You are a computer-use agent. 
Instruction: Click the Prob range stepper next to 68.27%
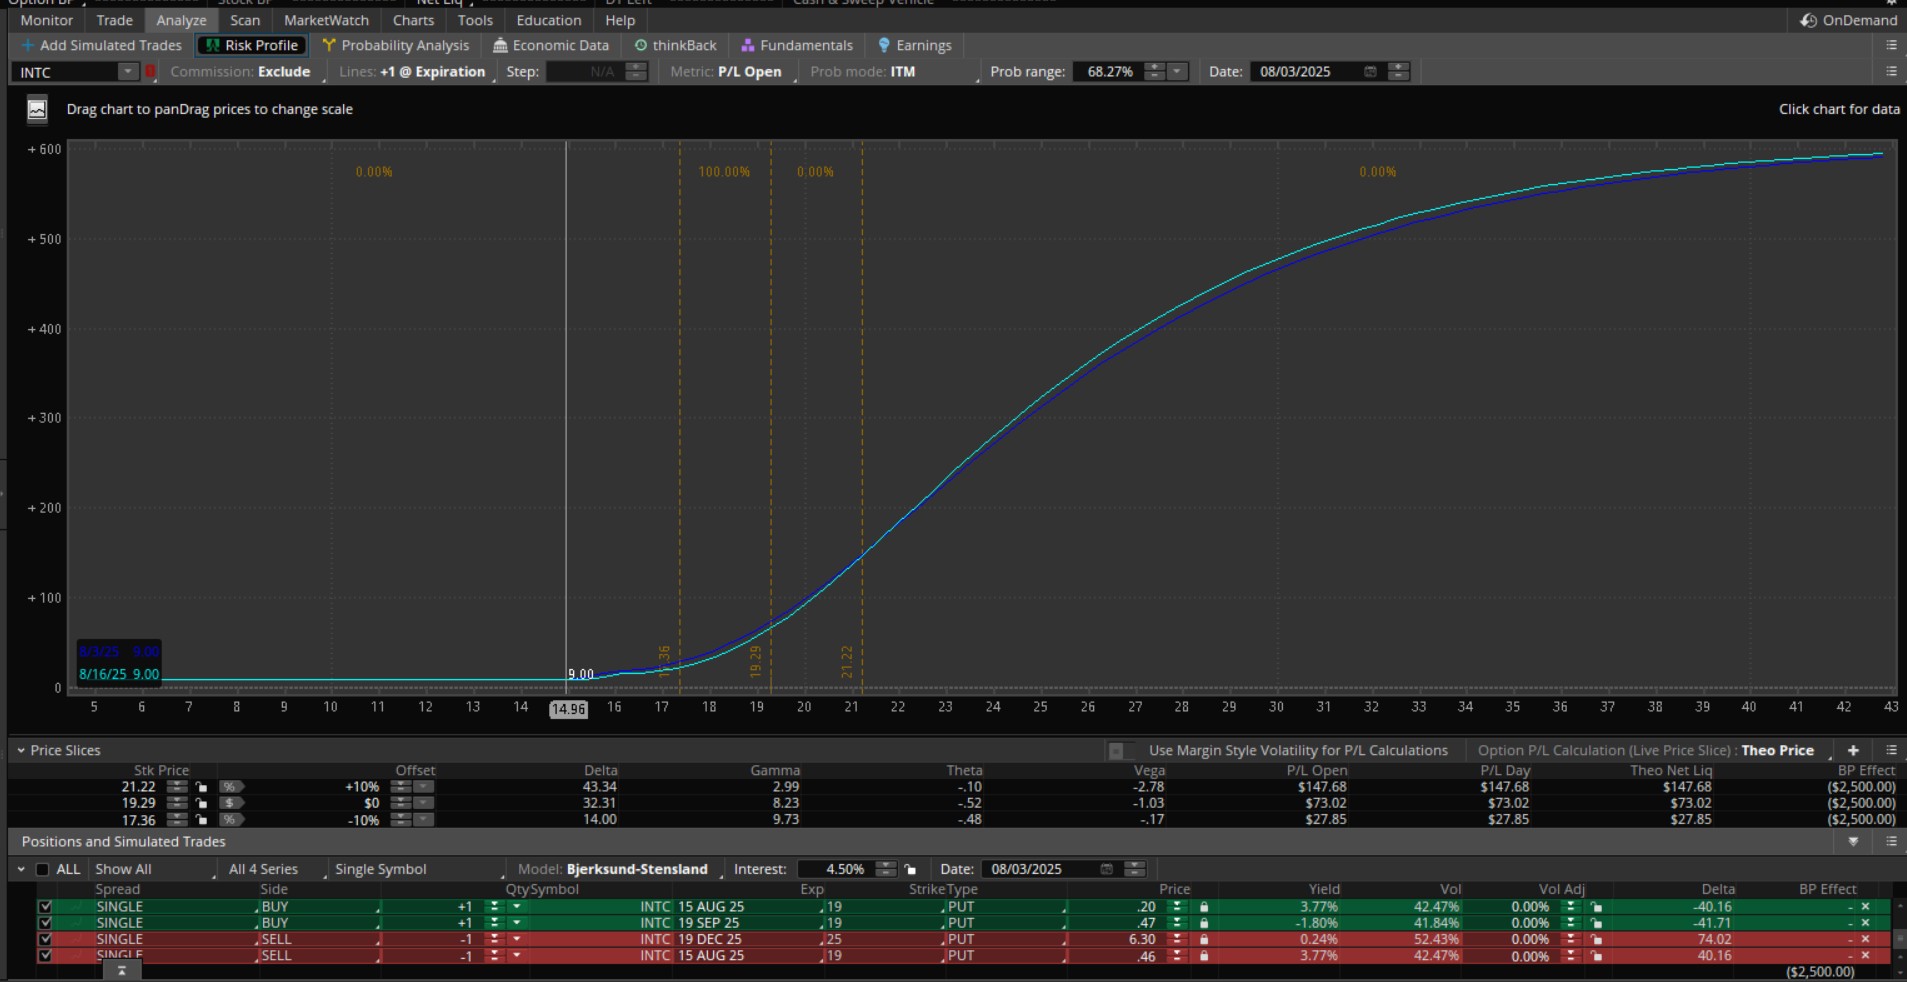(1154, 72)
